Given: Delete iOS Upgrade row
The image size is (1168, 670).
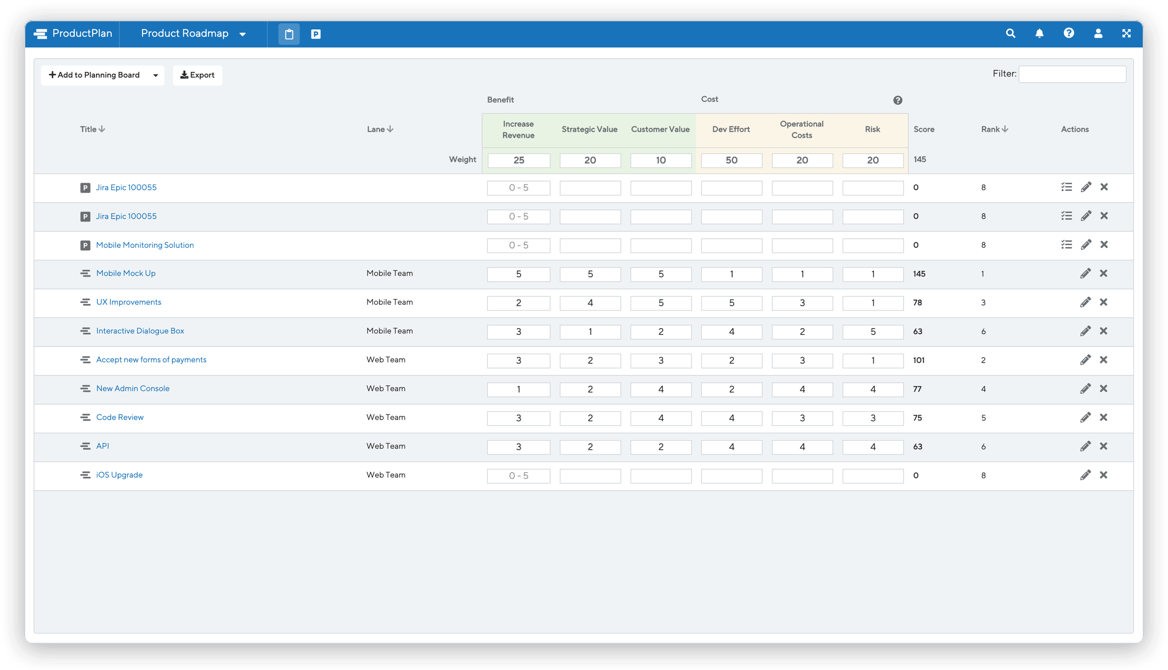Looking at the screenshot, I should 1104,475.
